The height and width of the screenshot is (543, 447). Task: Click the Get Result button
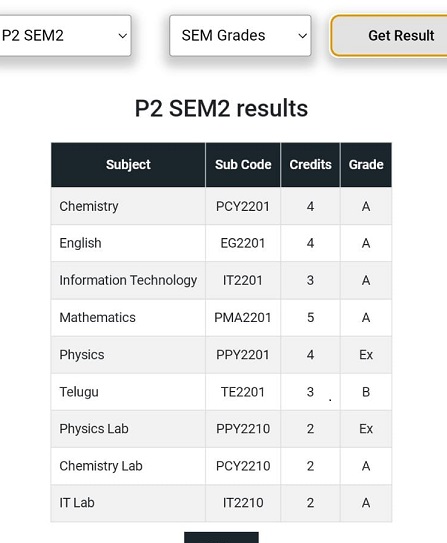pos(389,36)
